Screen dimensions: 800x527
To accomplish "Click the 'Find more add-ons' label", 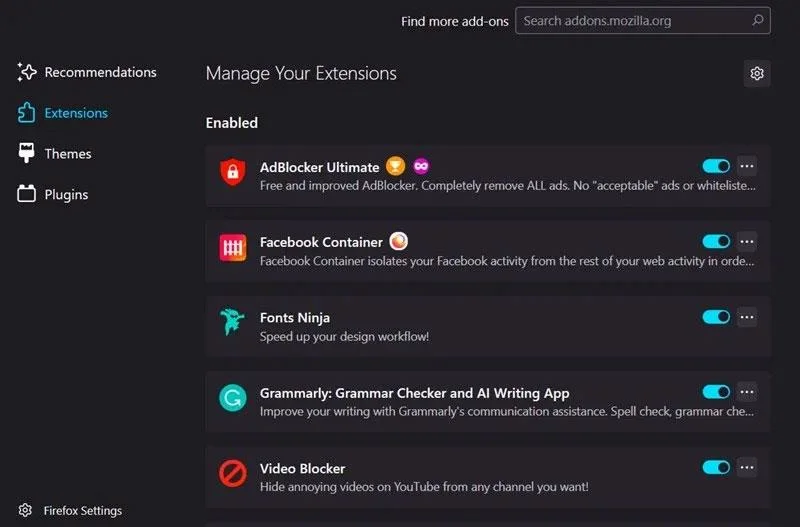I will [455, 21].
